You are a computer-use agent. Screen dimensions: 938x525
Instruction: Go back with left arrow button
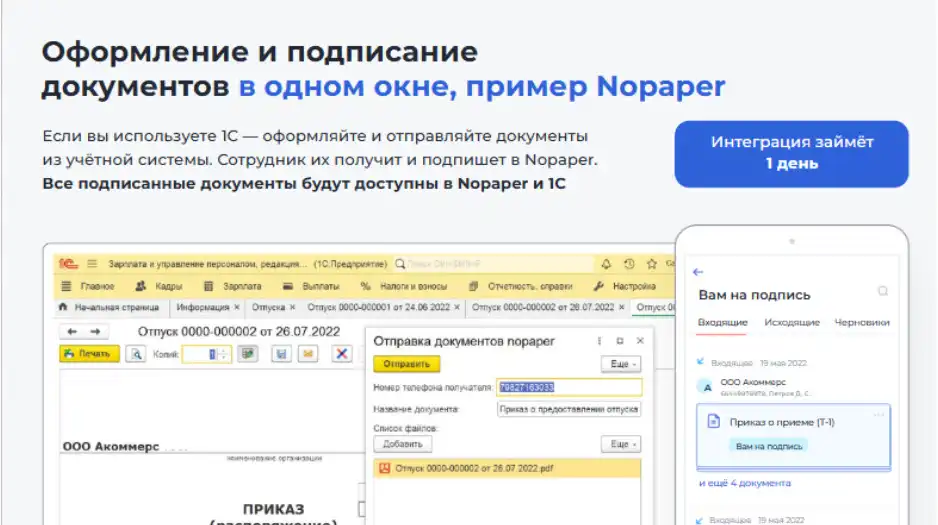(x=72, y=332)
